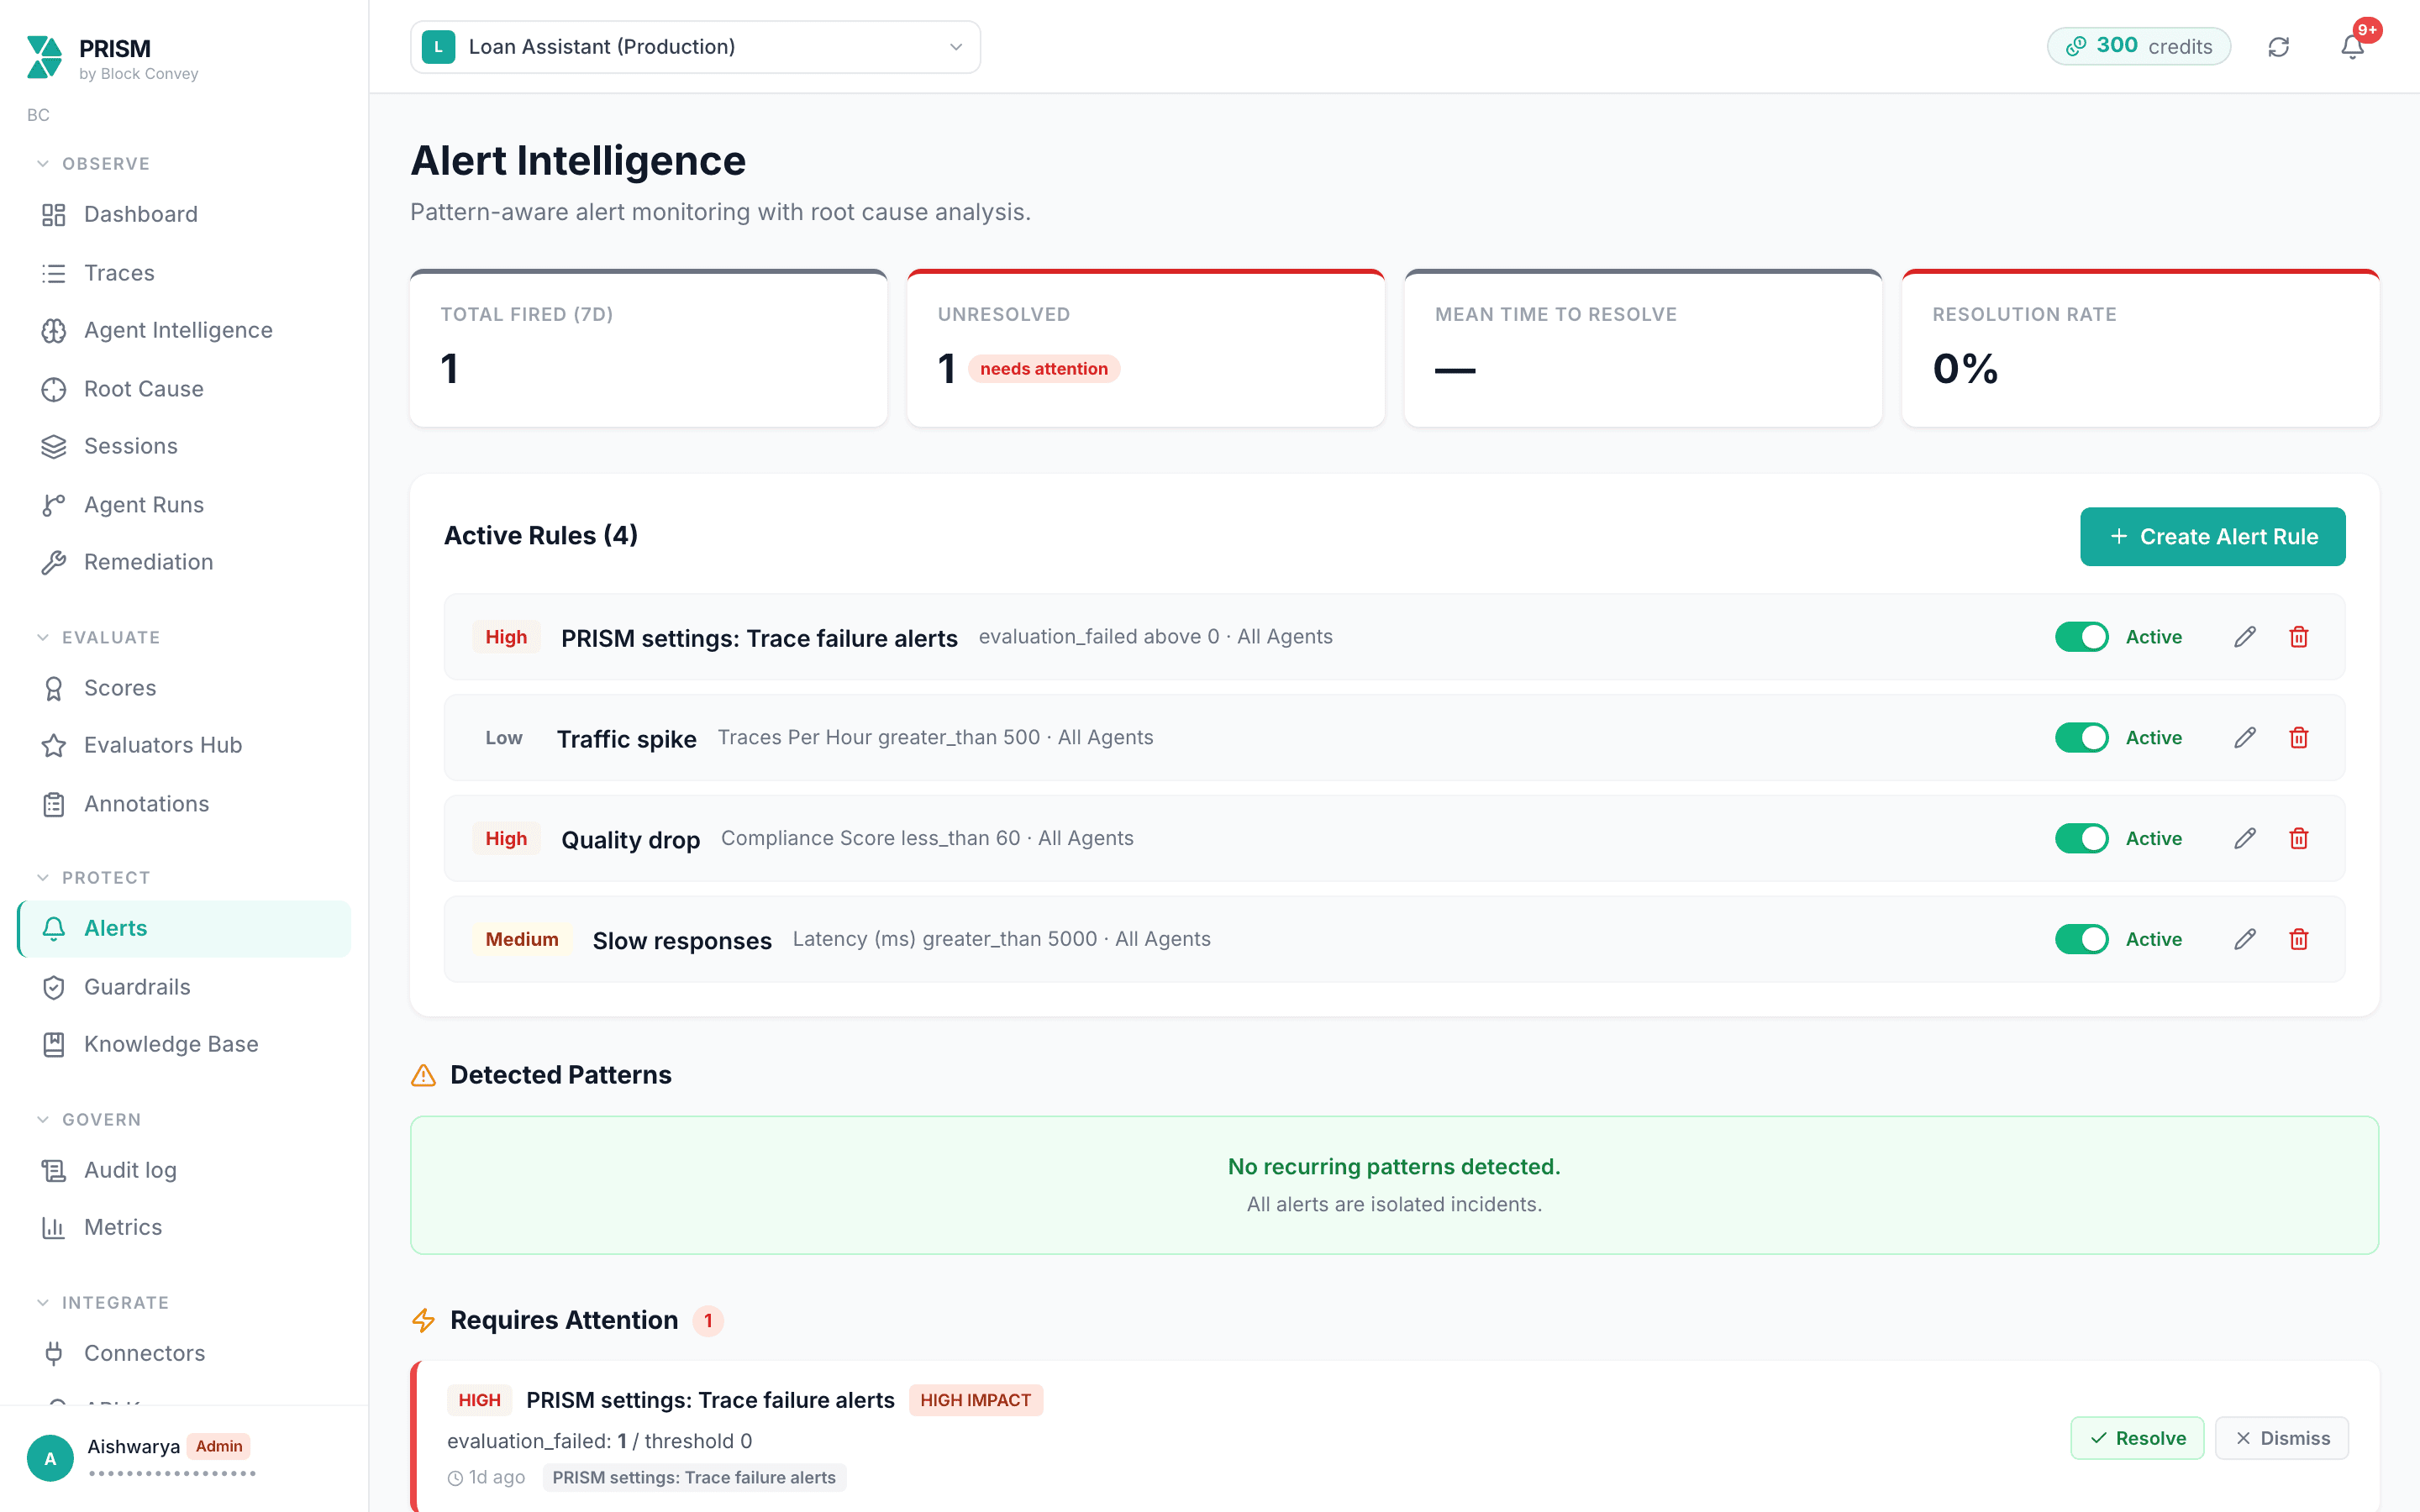
Task: Delete the Traffic spike rule
Action: 2299,738
